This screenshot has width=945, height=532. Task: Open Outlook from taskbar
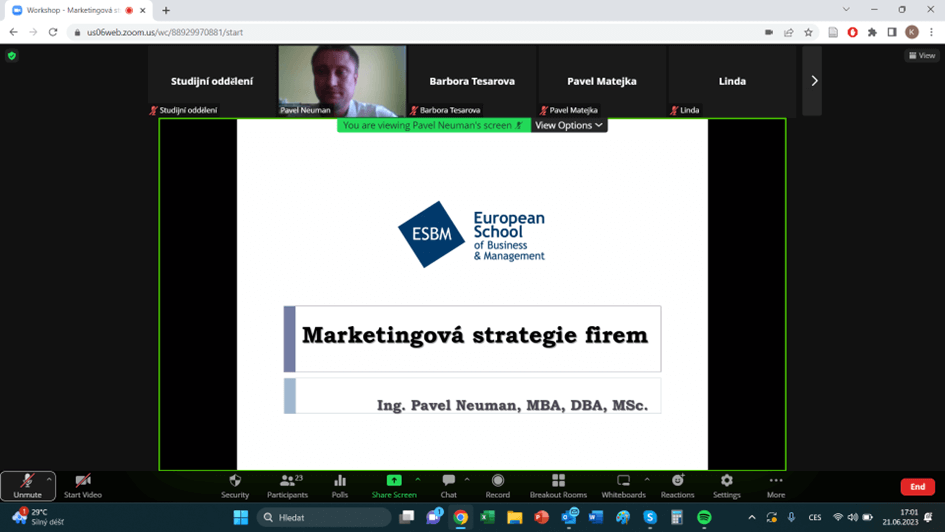(569, 517)
